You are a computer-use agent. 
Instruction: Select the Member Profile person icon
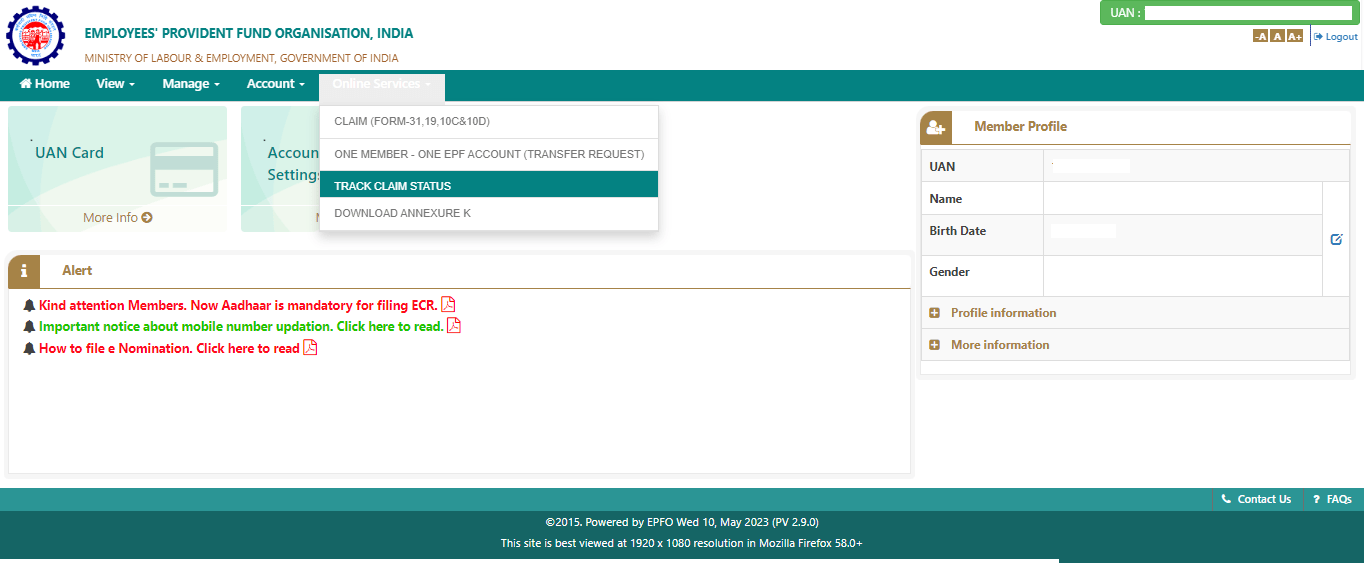point(938,126)
